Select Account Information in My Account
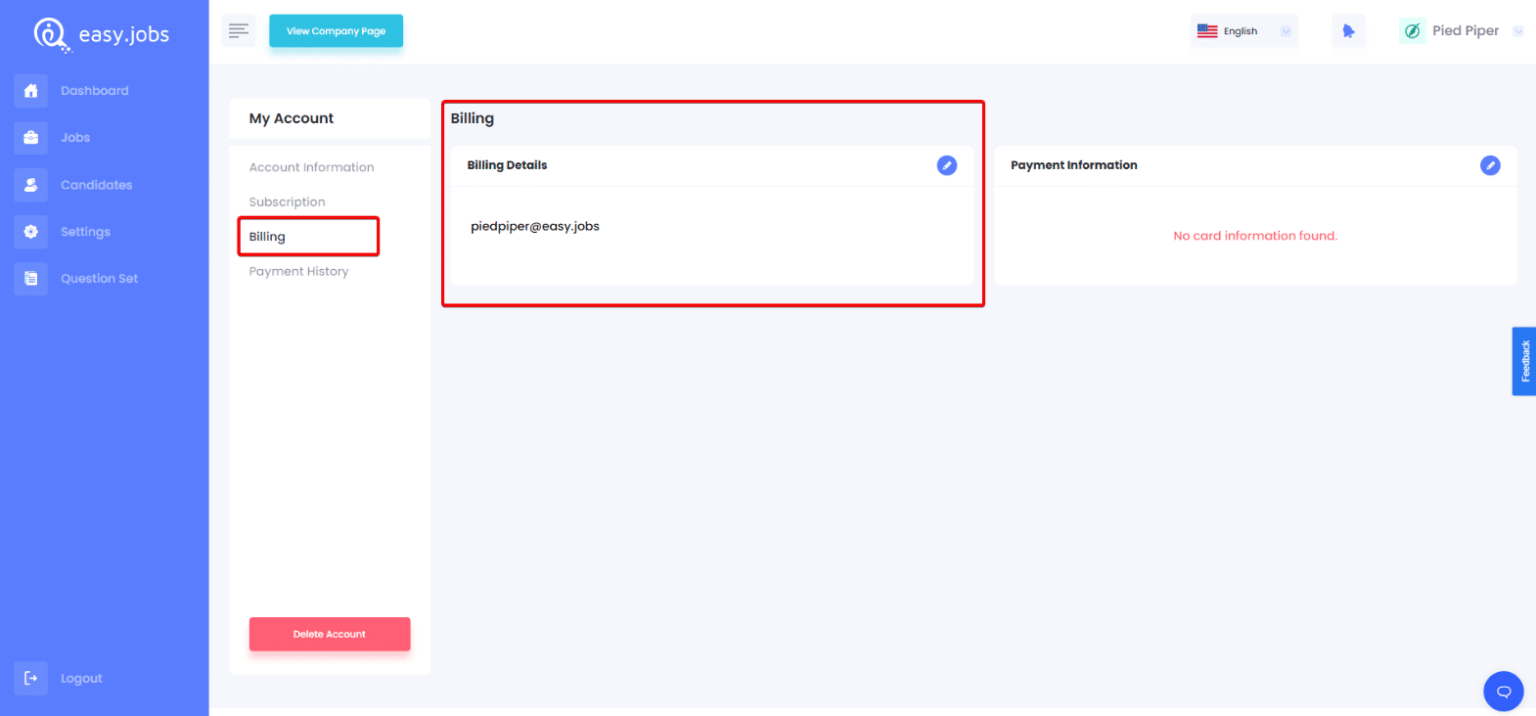 tap(312, 166)
